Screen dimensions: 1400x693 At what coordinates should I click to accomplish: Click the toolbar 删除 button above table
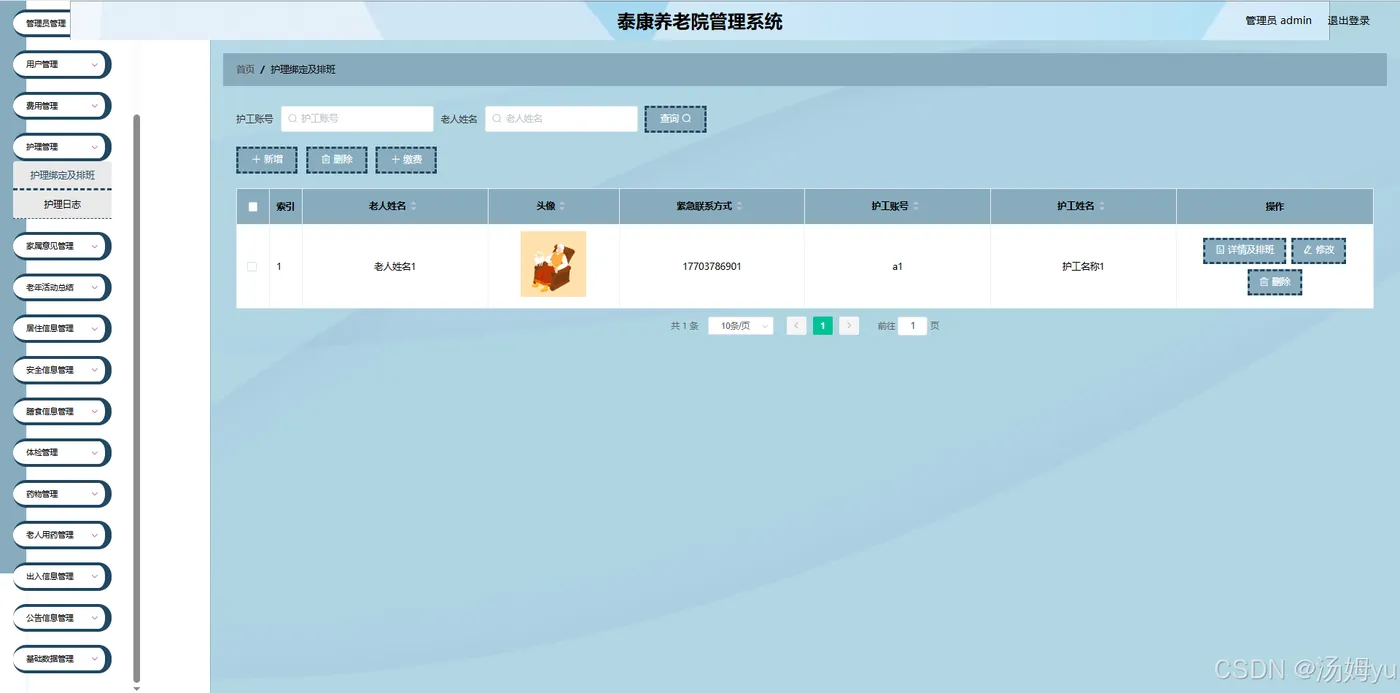click(337, 160)
